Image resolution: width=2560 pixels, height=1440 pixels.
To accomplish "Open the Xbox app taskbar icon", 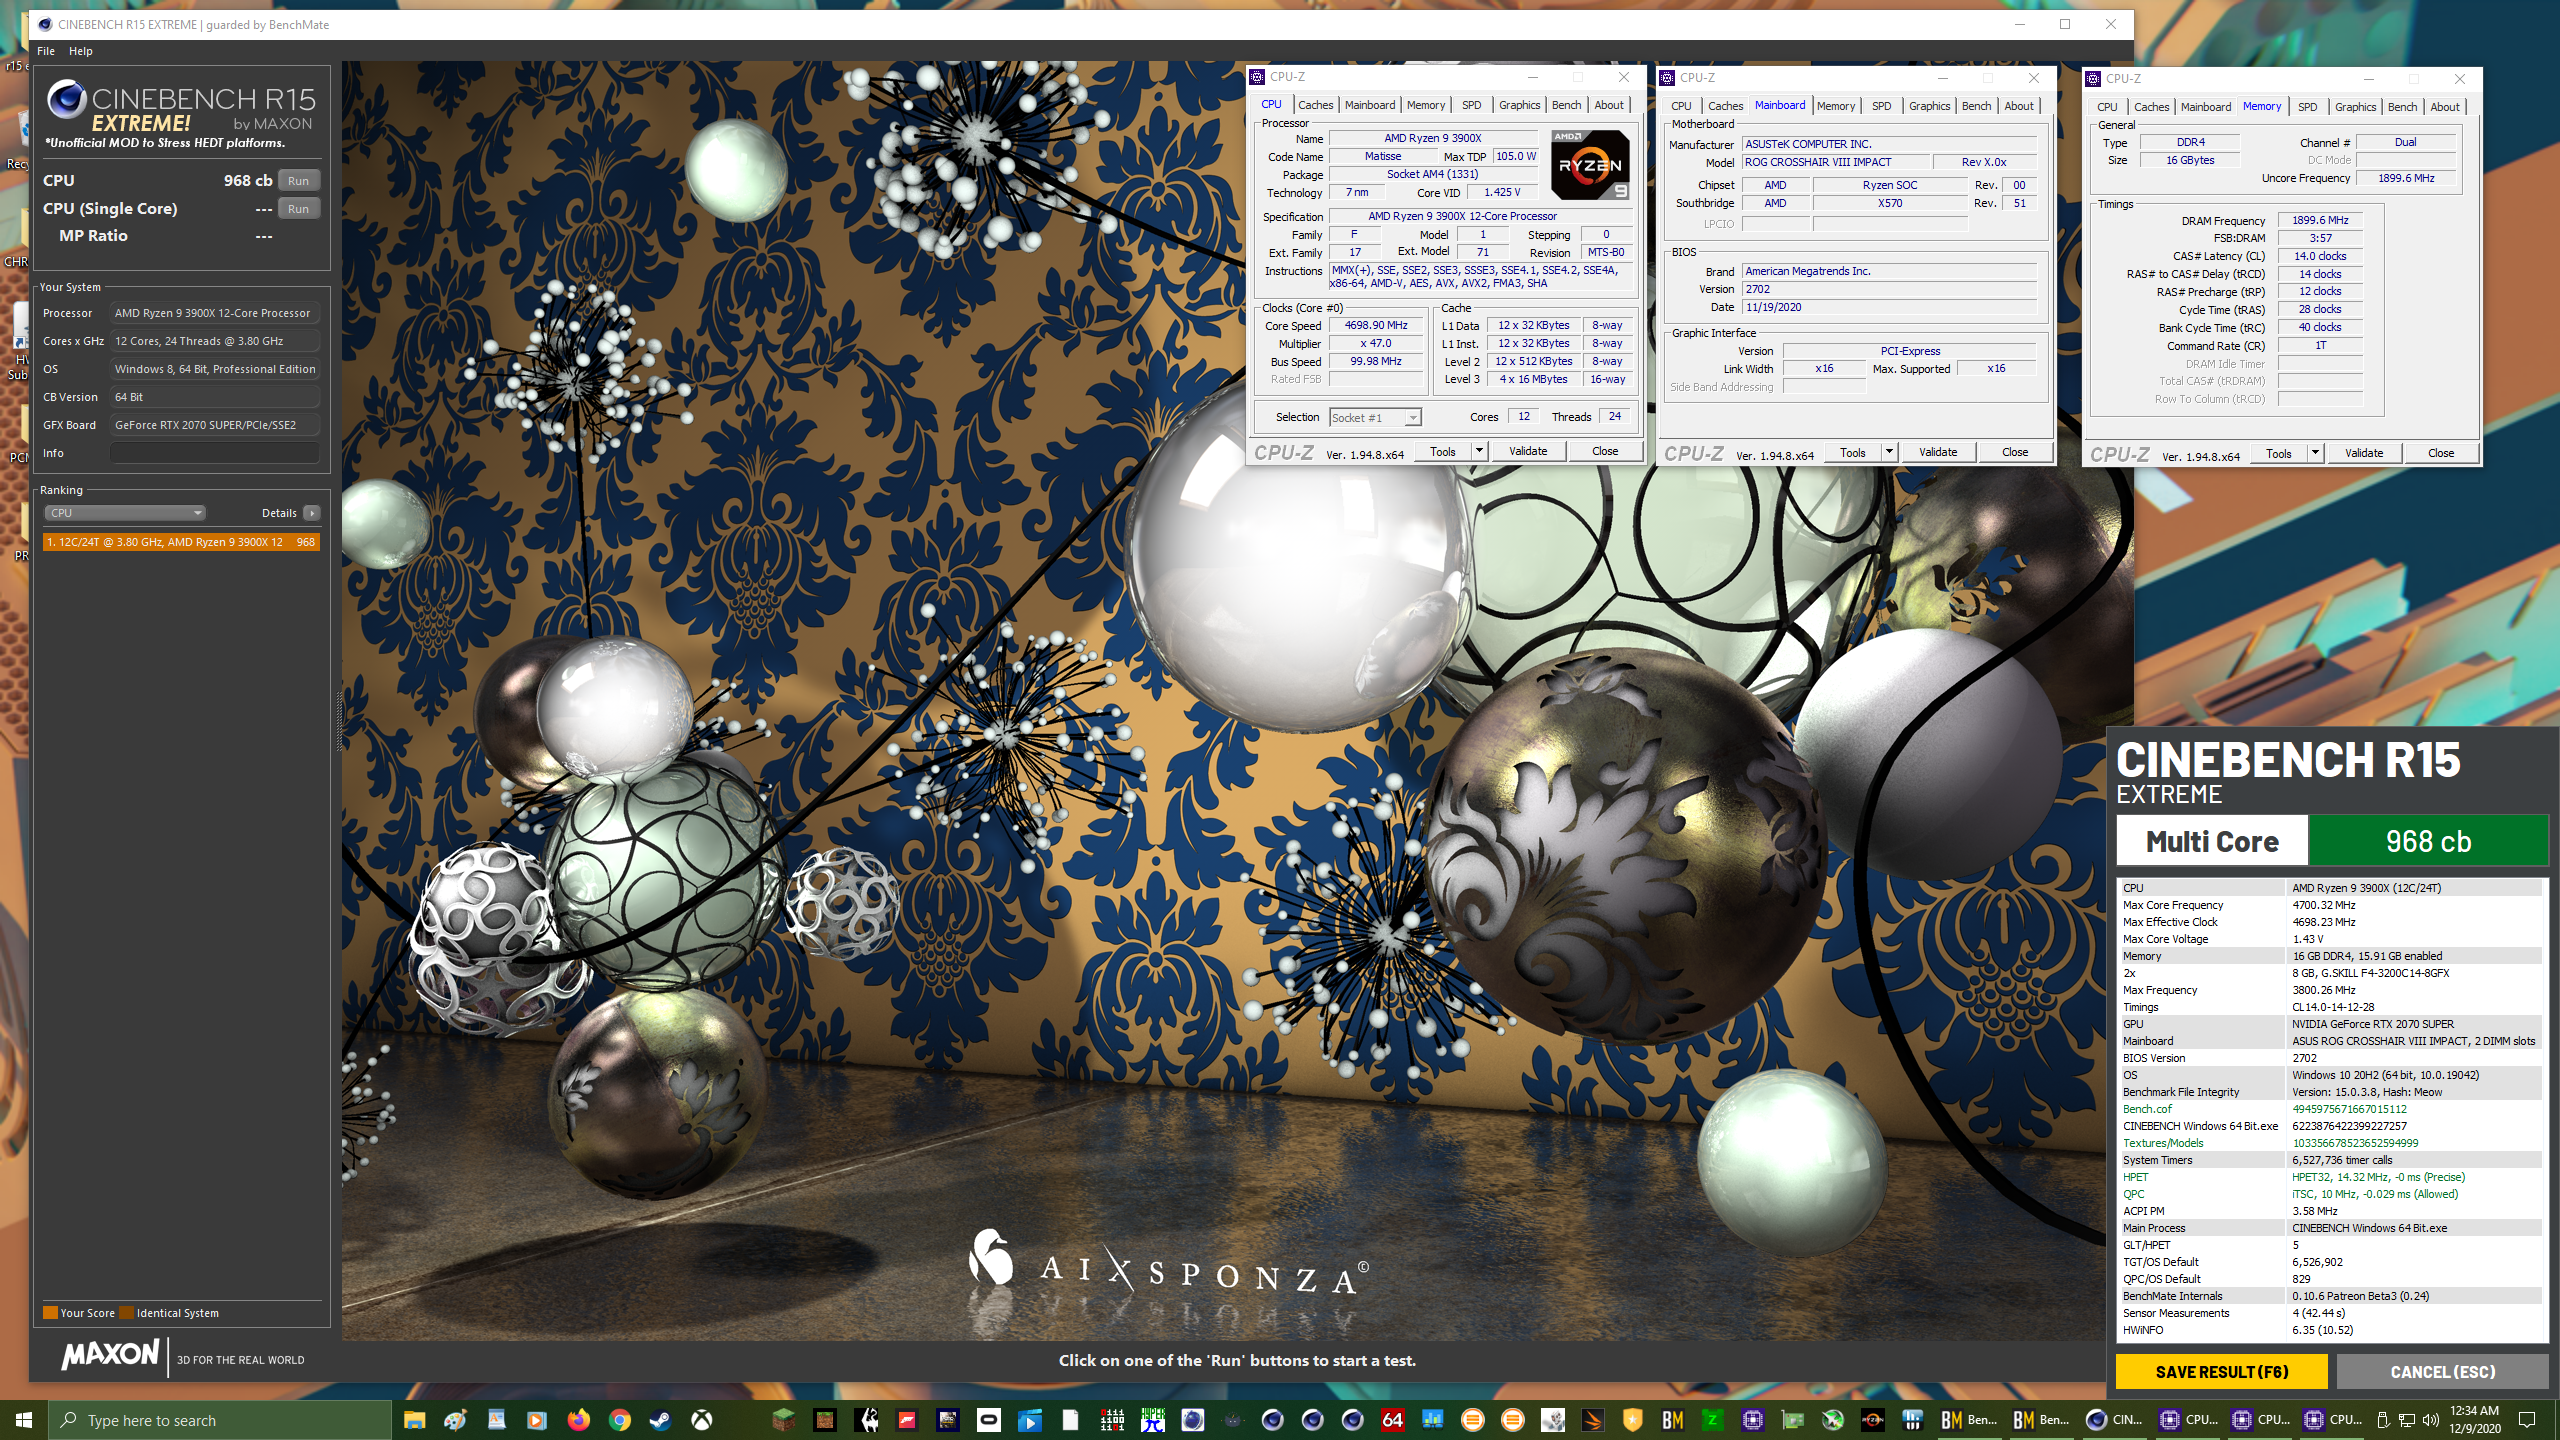I will 701,1420.
